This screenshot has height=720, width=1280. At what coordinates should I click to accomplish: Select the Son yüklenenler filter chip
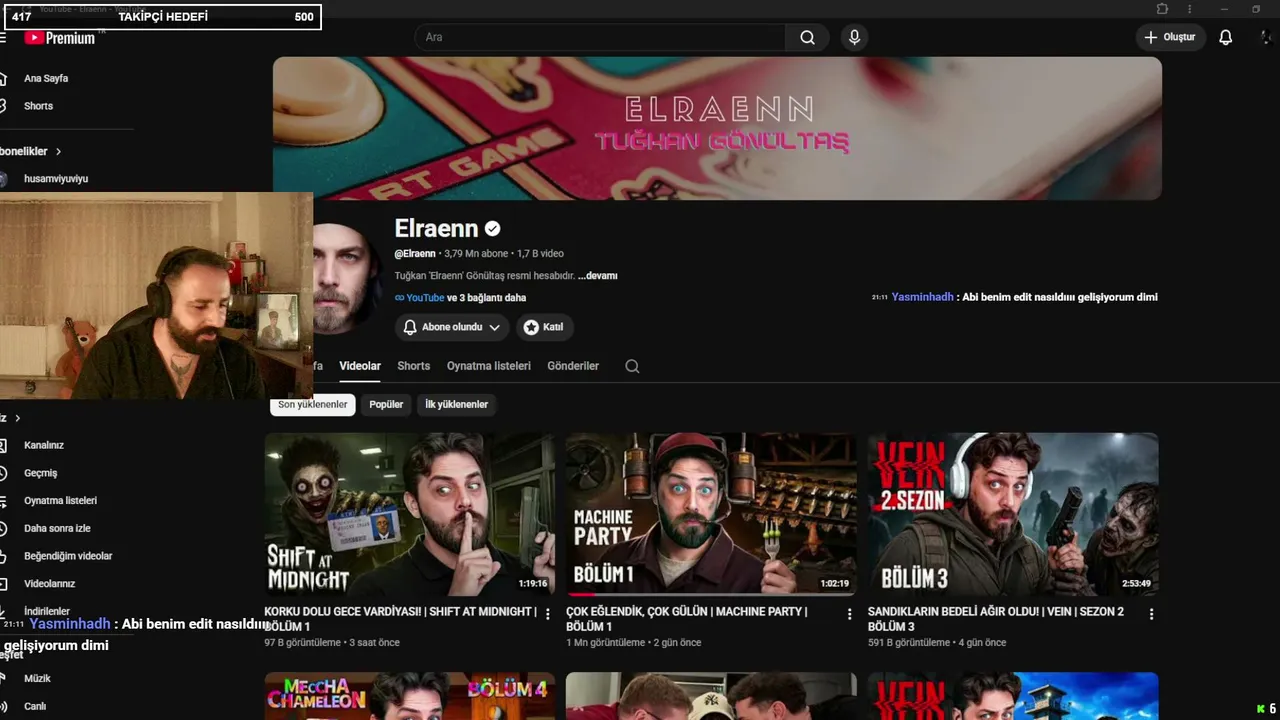[312, 404]
